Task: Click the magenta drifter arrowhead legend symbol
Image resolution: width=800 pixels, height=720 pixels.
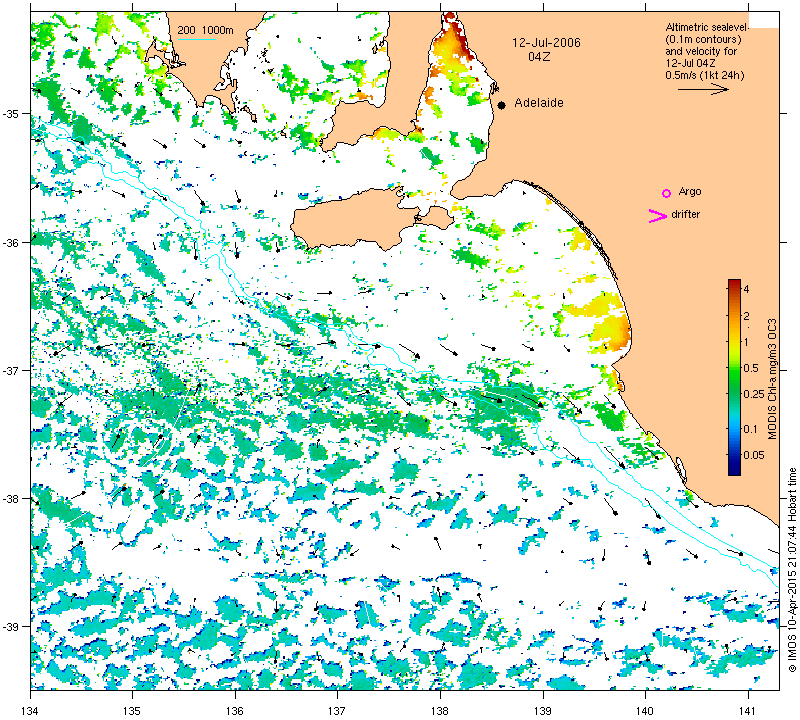Action: 658,216
